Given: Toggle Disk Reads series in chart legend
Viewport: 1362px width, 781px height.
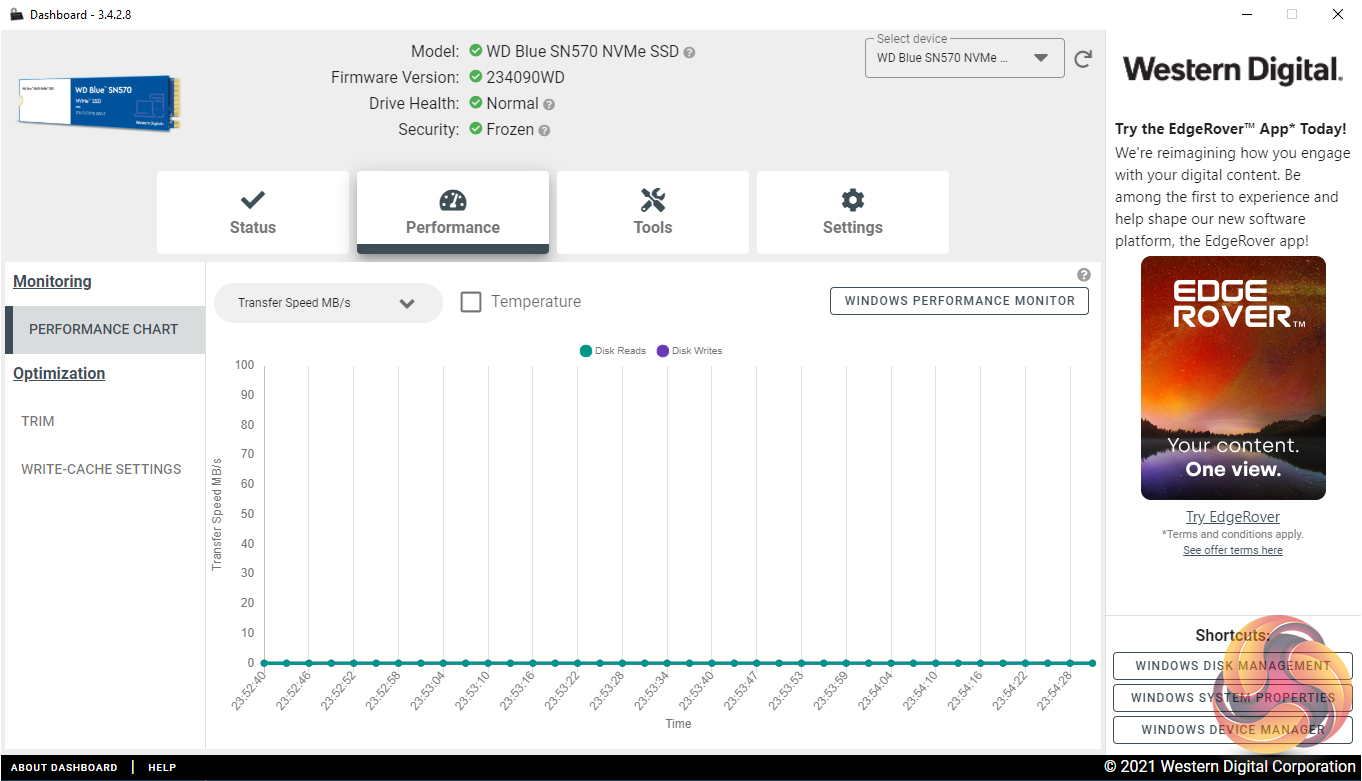Looking at the screenshot, I should pyautogui.click(x=613, y=351).
